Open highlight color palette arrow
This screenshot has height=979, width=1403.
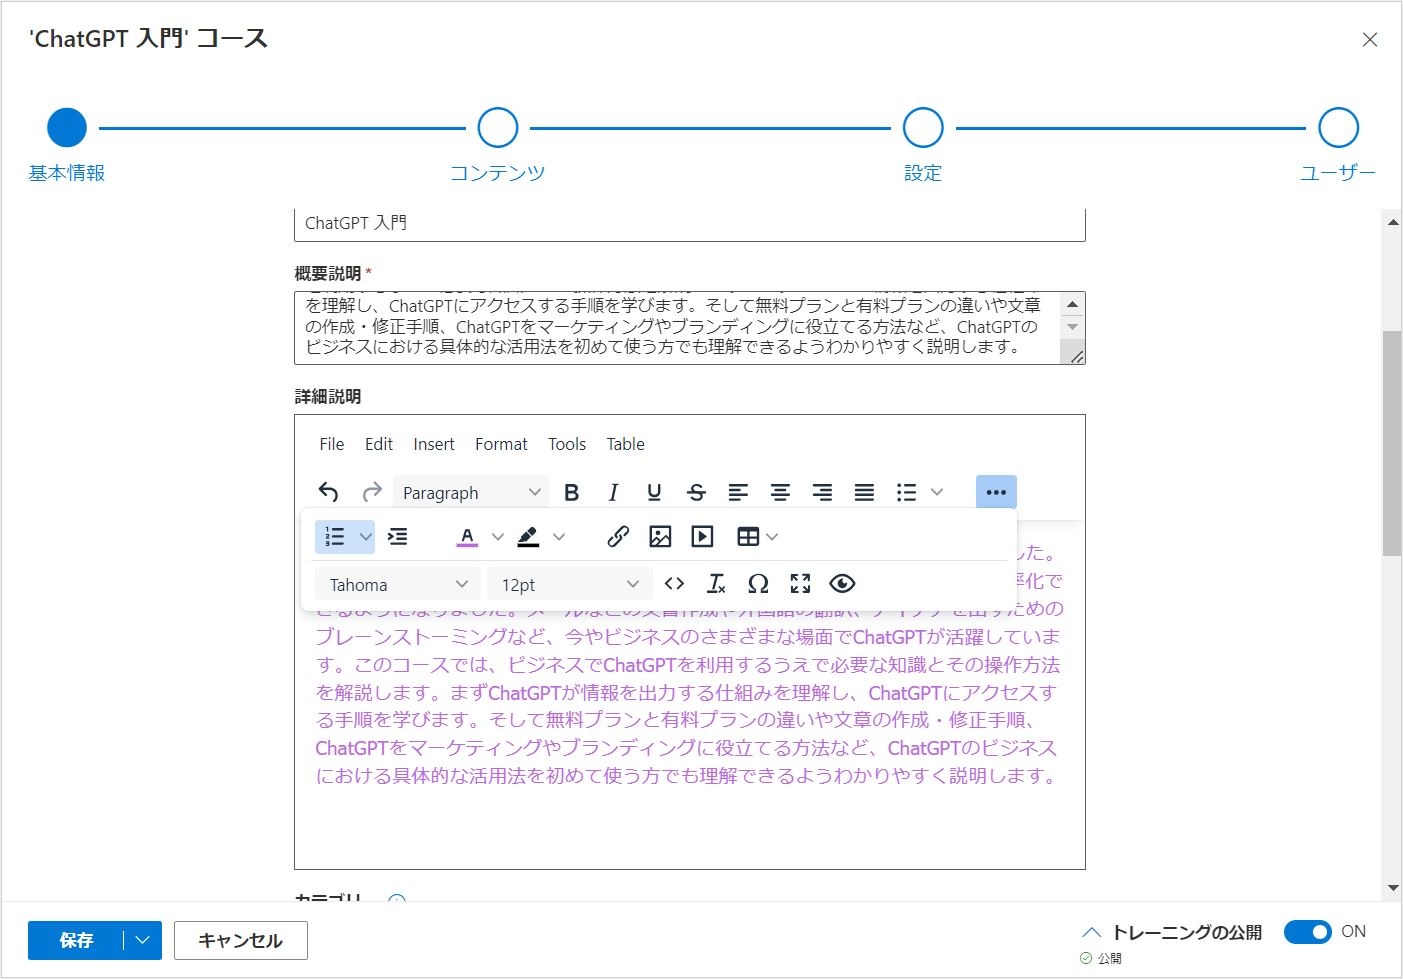click(x=559, y=537)
